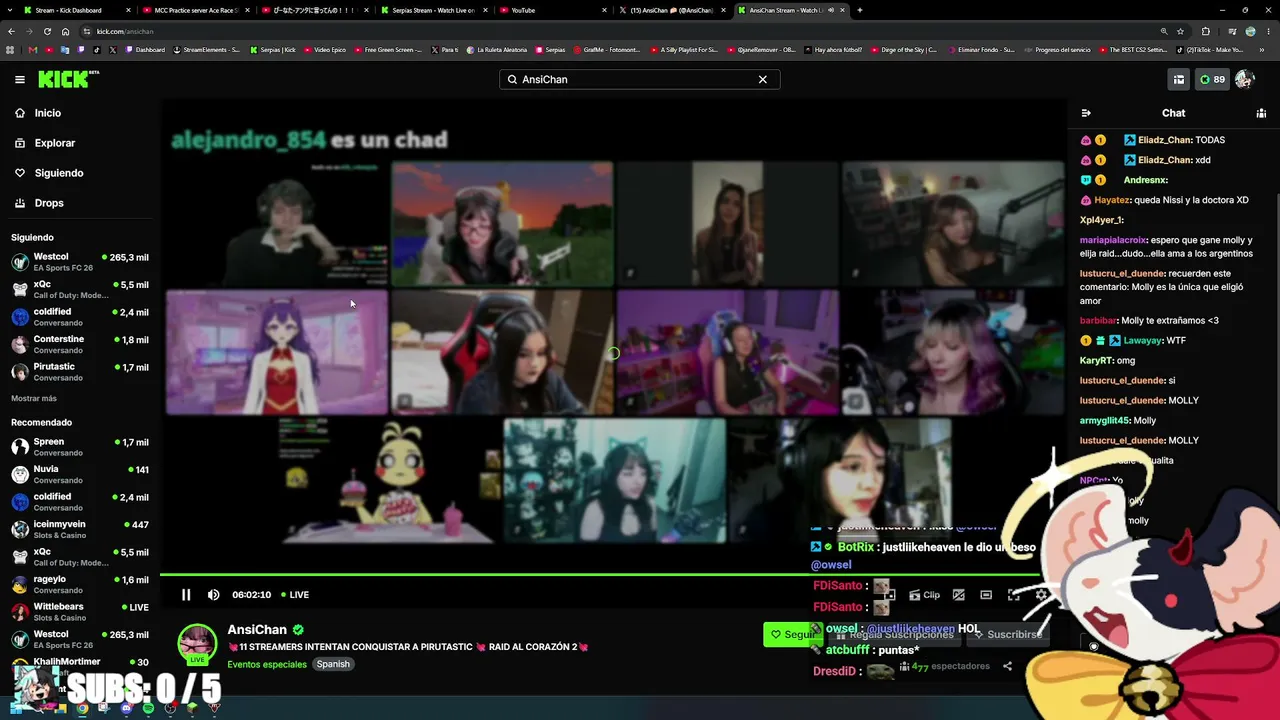The image size is (1280, 720).
Task: Open the StreamElements bookmark
Action: 208,49
